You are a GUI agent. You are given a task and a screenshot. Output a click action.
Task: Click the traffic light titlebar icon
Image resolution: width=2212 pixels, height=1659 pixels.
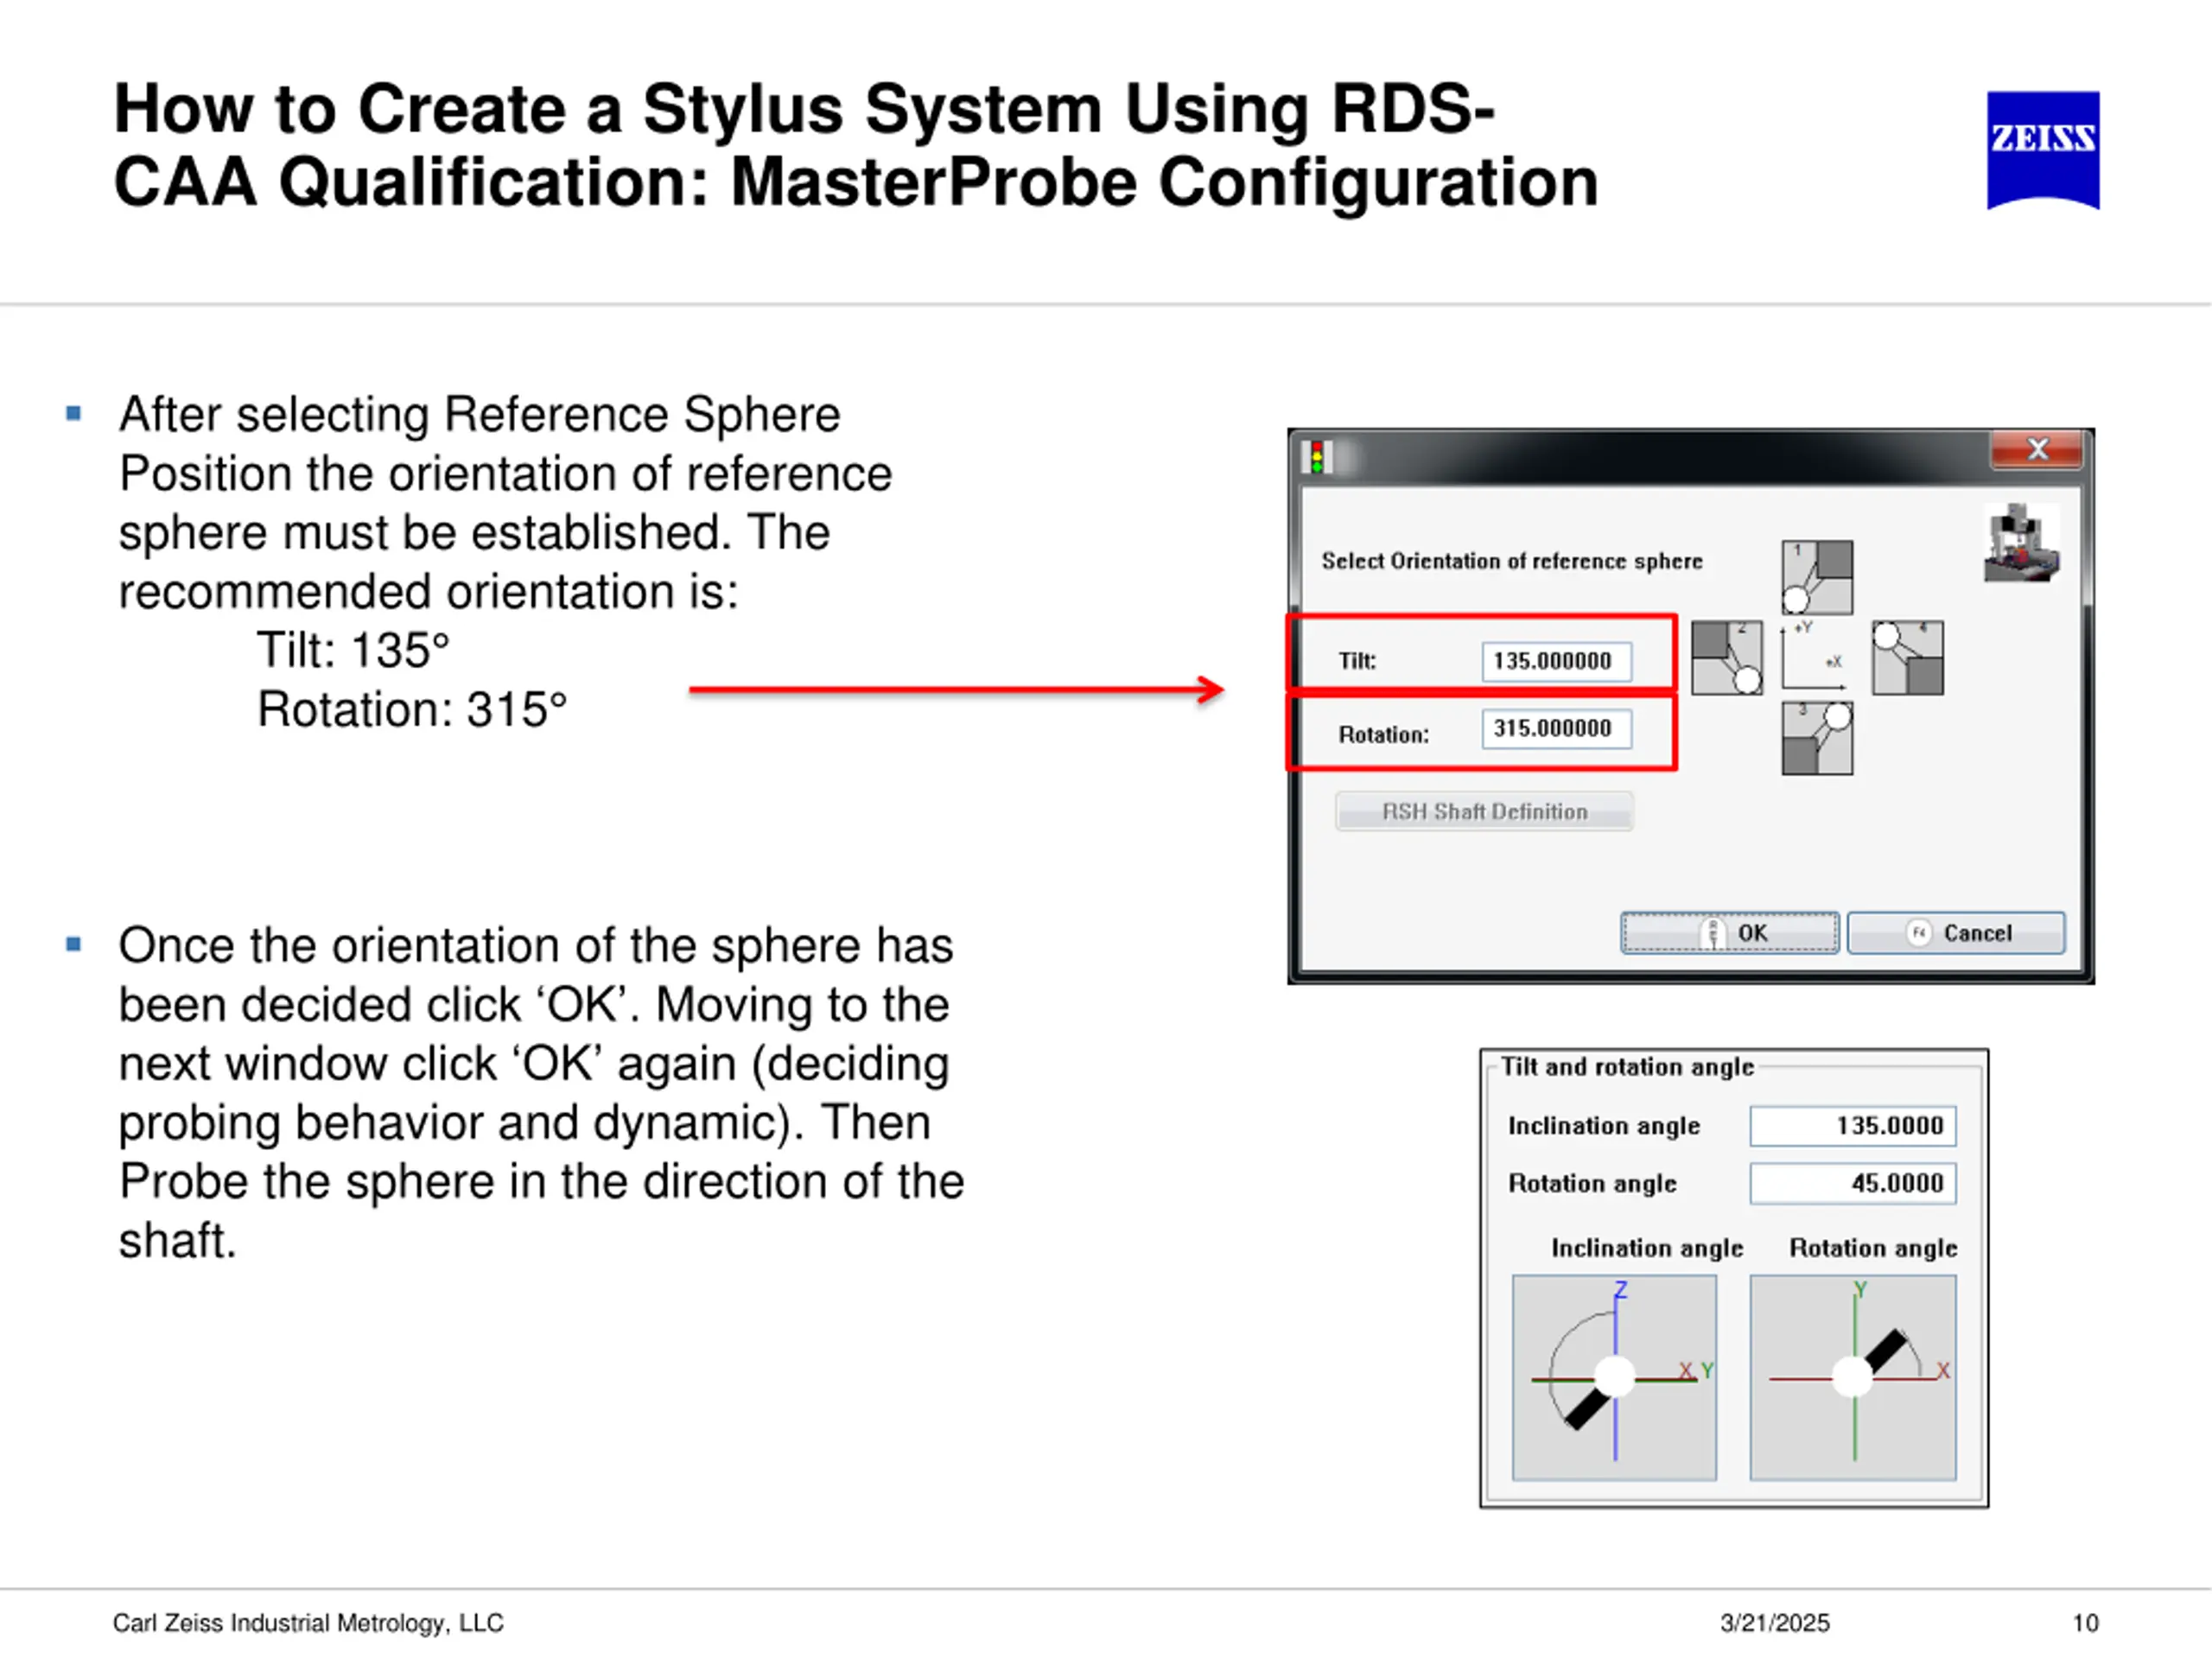1318,457
